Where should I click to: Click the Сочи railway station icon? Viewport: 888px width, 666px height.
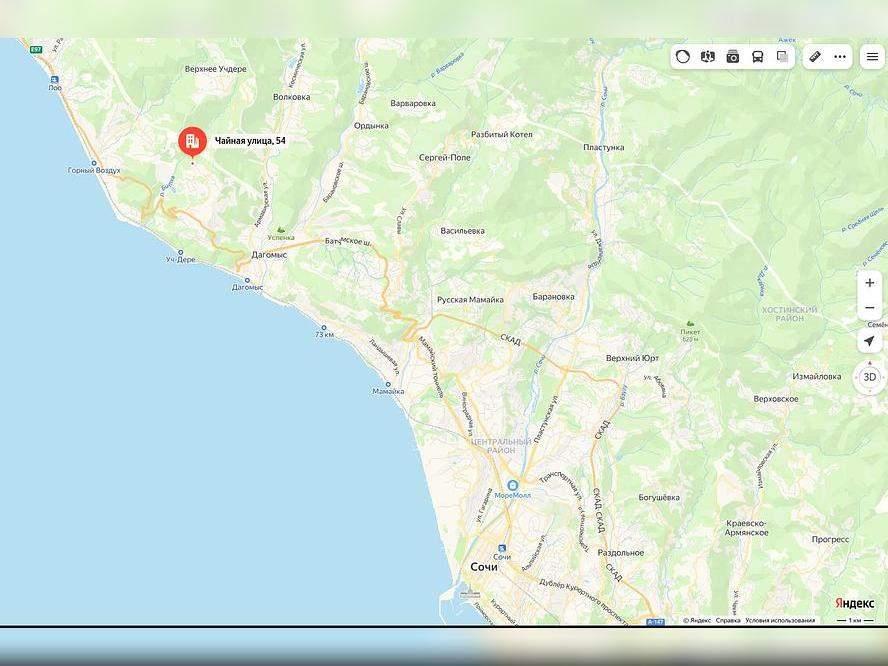point(502,548)
